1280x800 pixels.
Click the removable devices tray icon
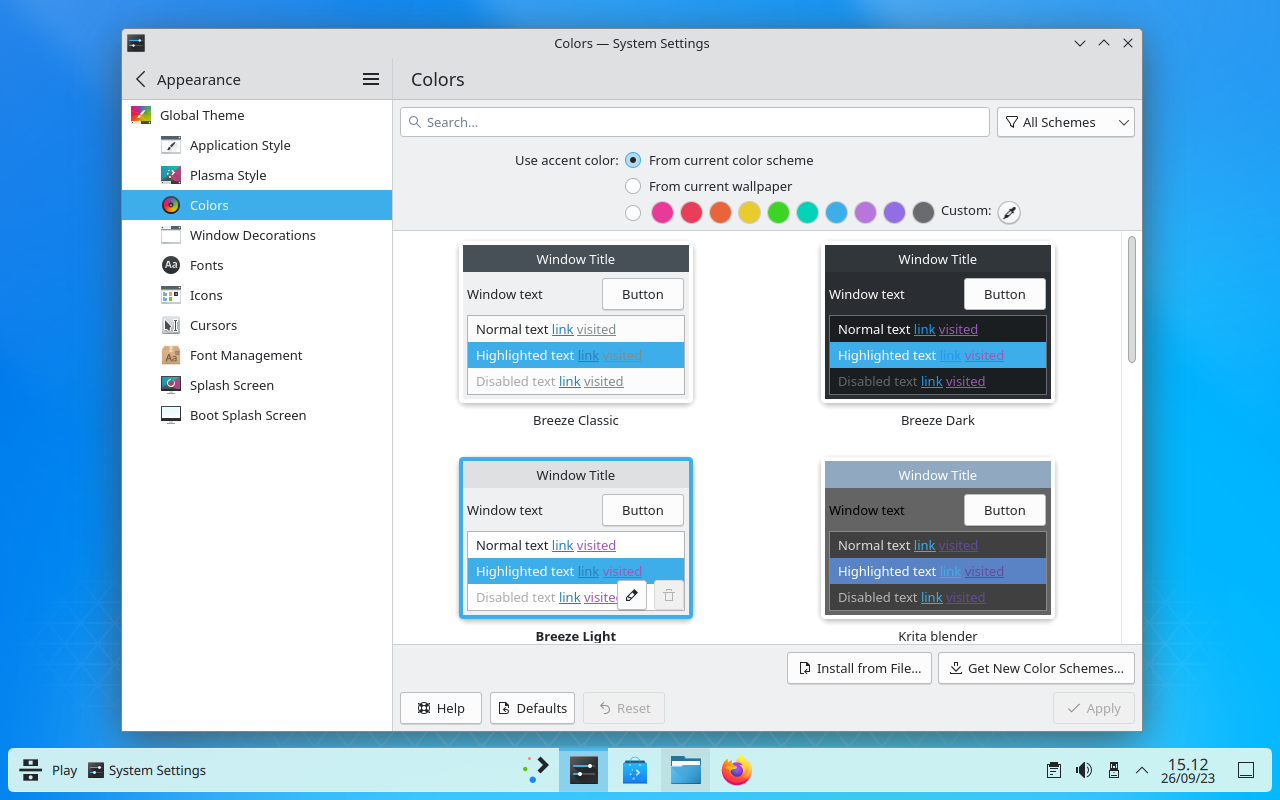pos(1113,770)
